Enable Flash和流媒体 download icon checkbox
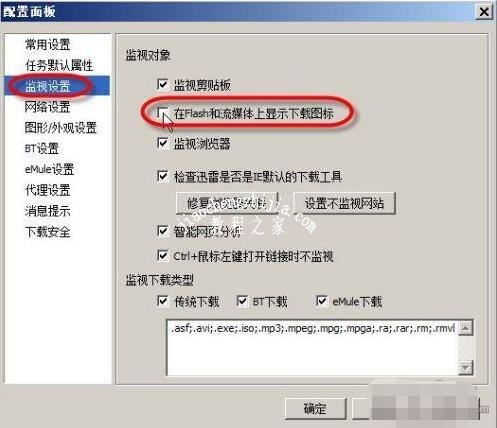497x428 pixels. coord(162,113)
